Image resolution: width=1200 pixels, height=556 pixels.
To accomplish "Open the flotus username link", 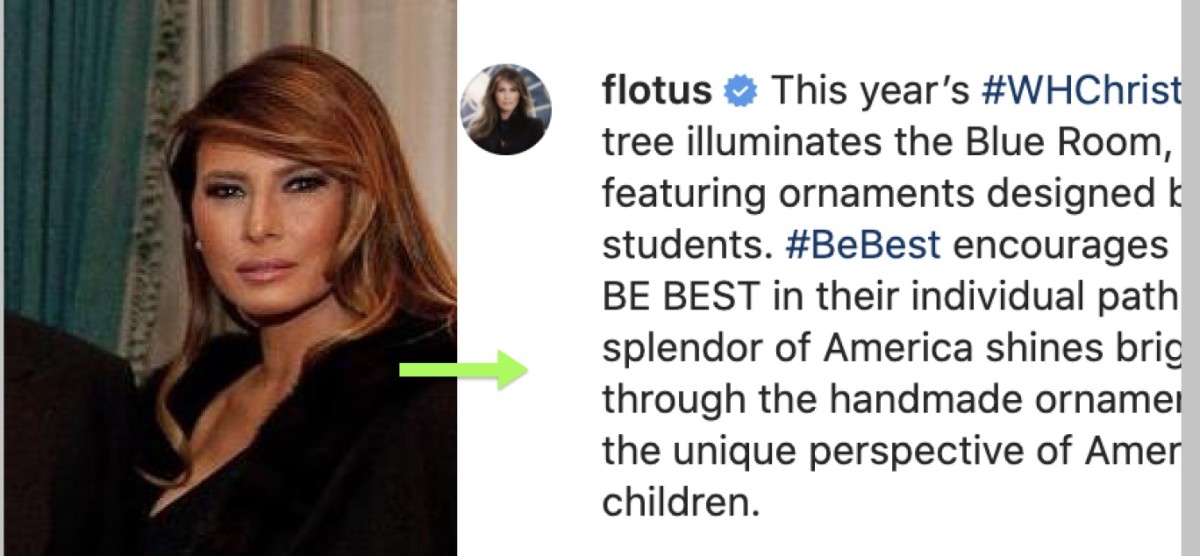I will (x=657, y=92).
